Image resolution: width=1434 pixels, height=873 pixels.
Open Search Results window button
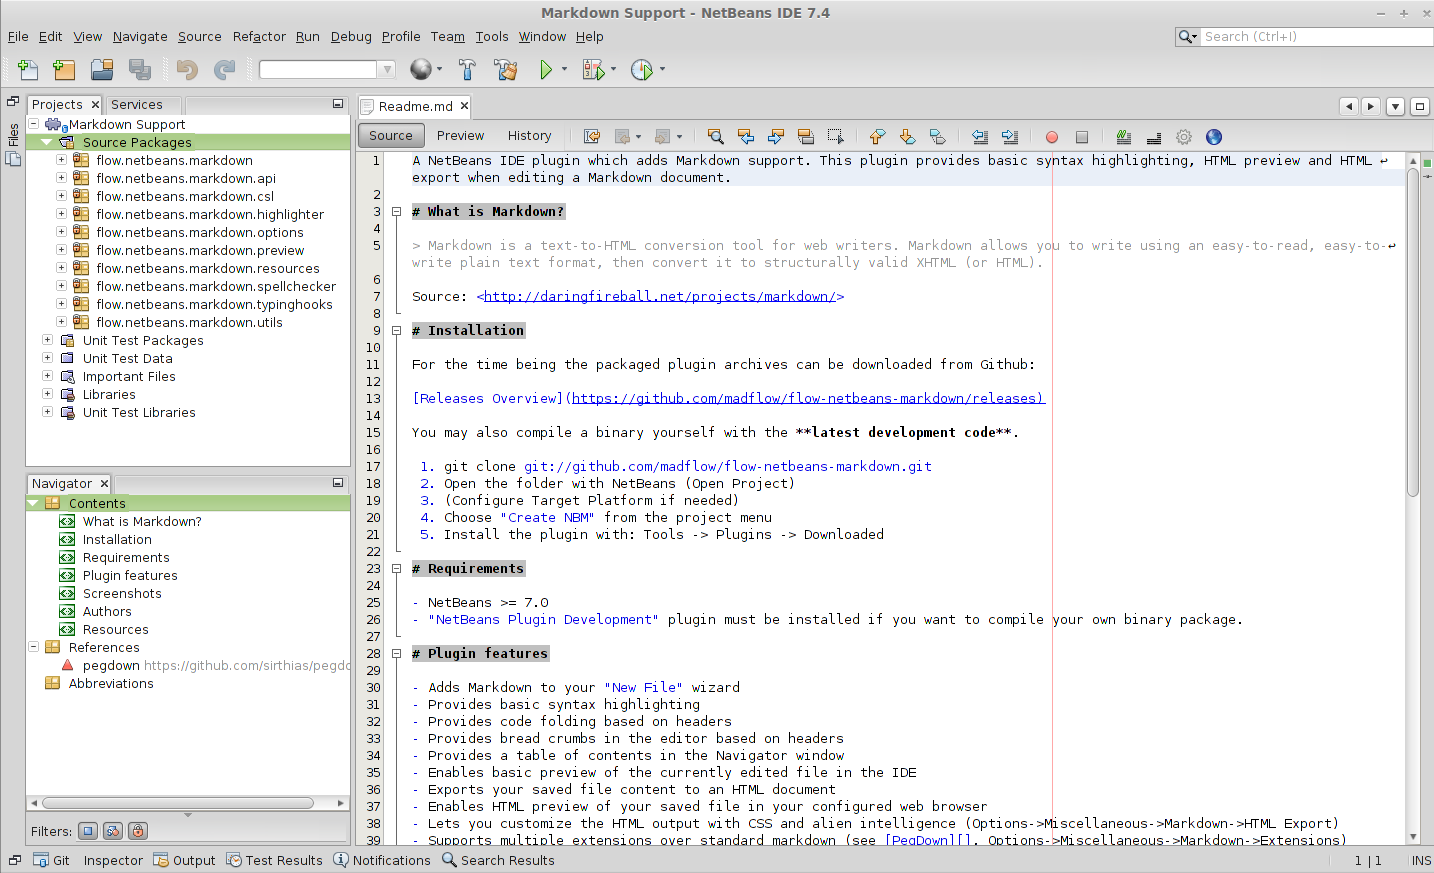point(498,860)
